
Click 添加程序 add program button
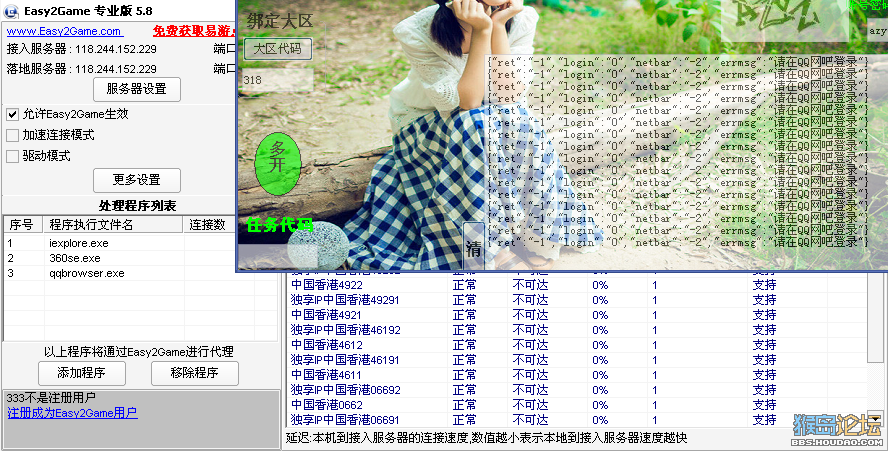(x=82, y=373)
